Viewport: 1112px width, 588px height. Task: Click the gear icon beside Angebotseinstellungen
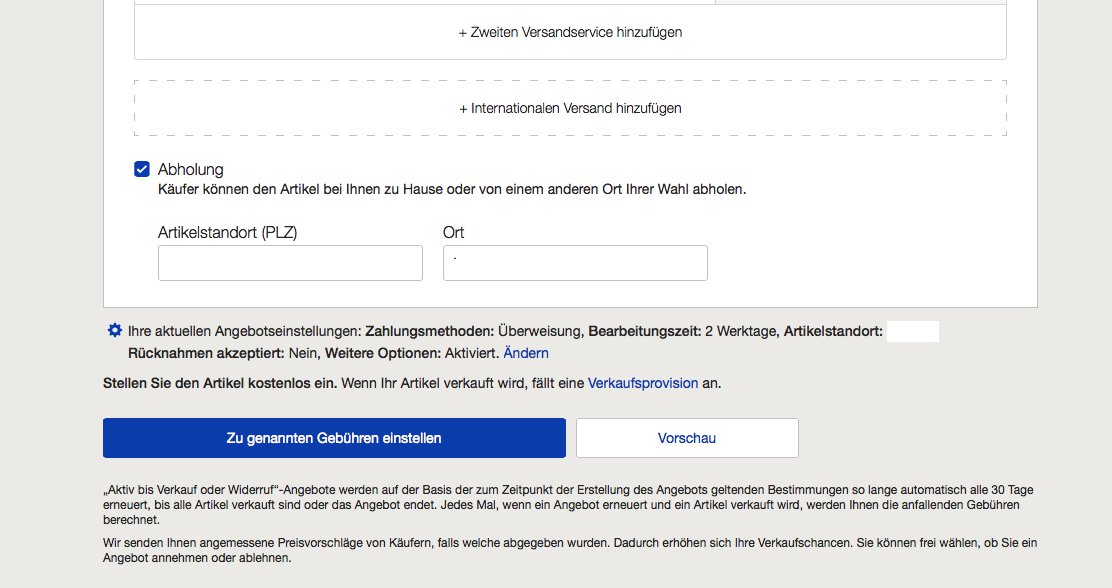(x=114, y=330)
